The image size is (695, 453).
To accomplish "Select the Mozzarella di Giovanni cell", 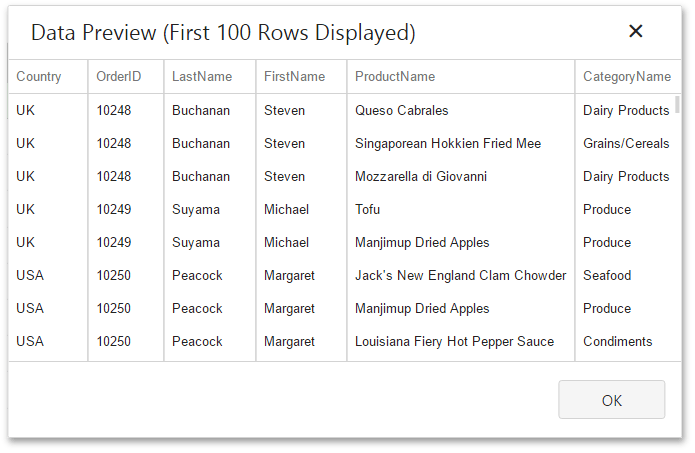I will click(421, 177).
